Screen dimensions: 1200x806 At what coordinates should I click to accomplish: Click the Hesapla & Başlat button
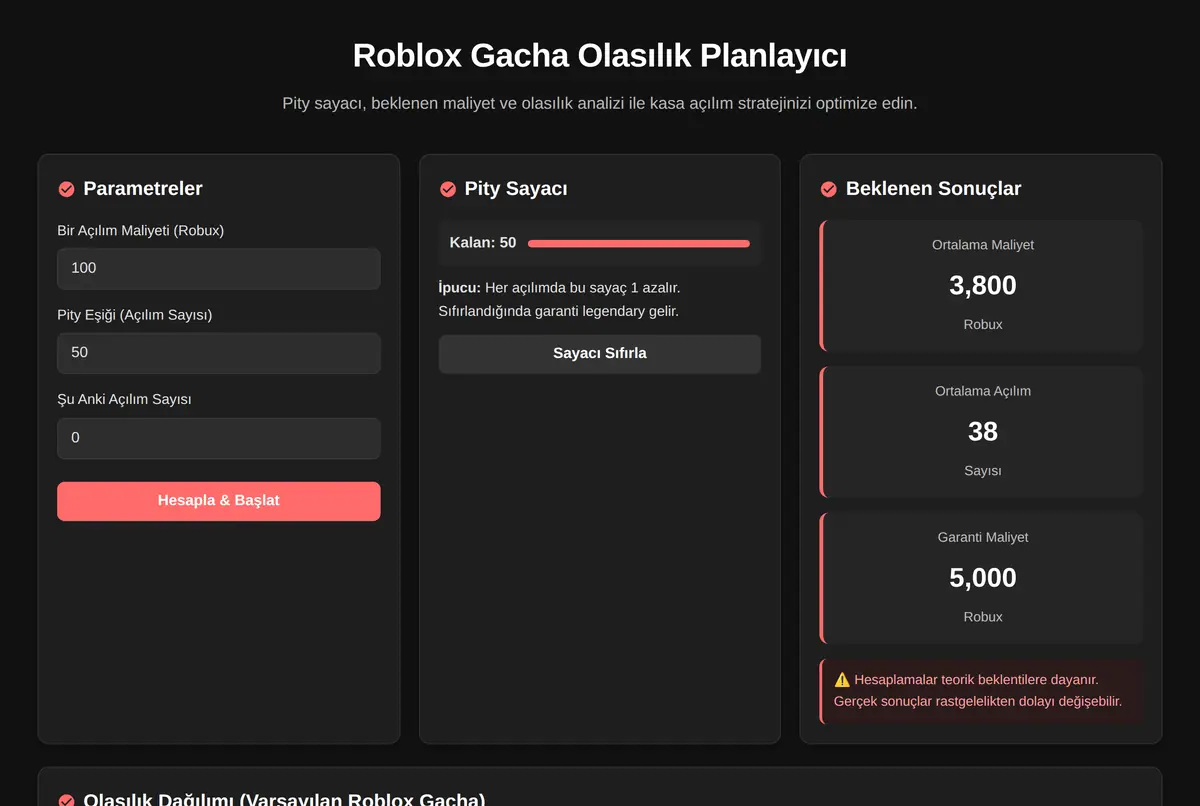(x=219, y=501)
